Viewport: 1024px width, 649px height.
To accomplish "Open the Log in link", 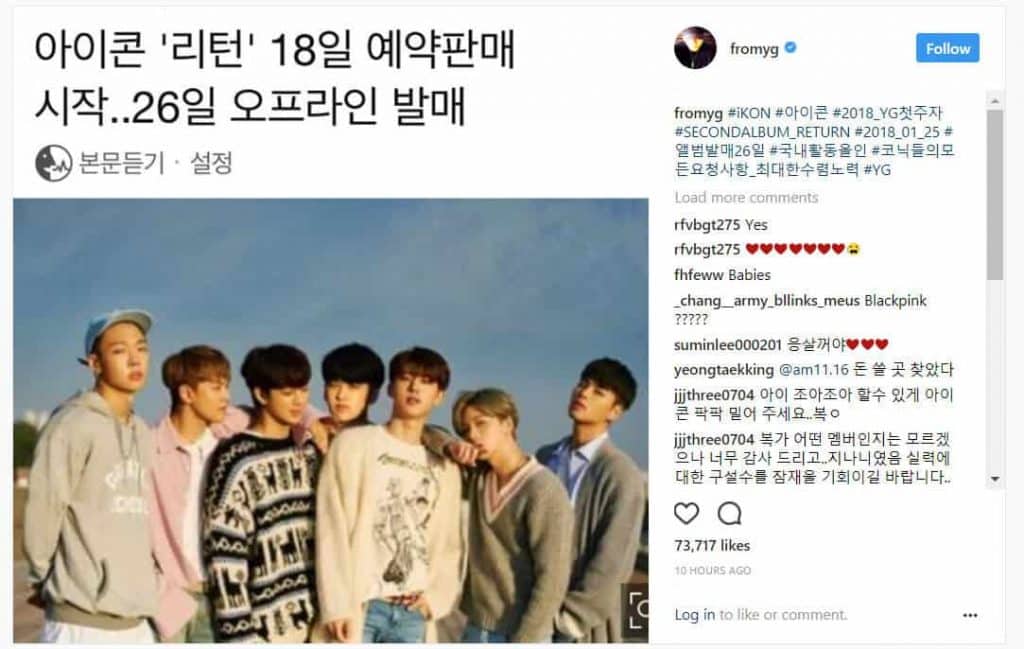I will pyautogui.click(x=694, y=614).
